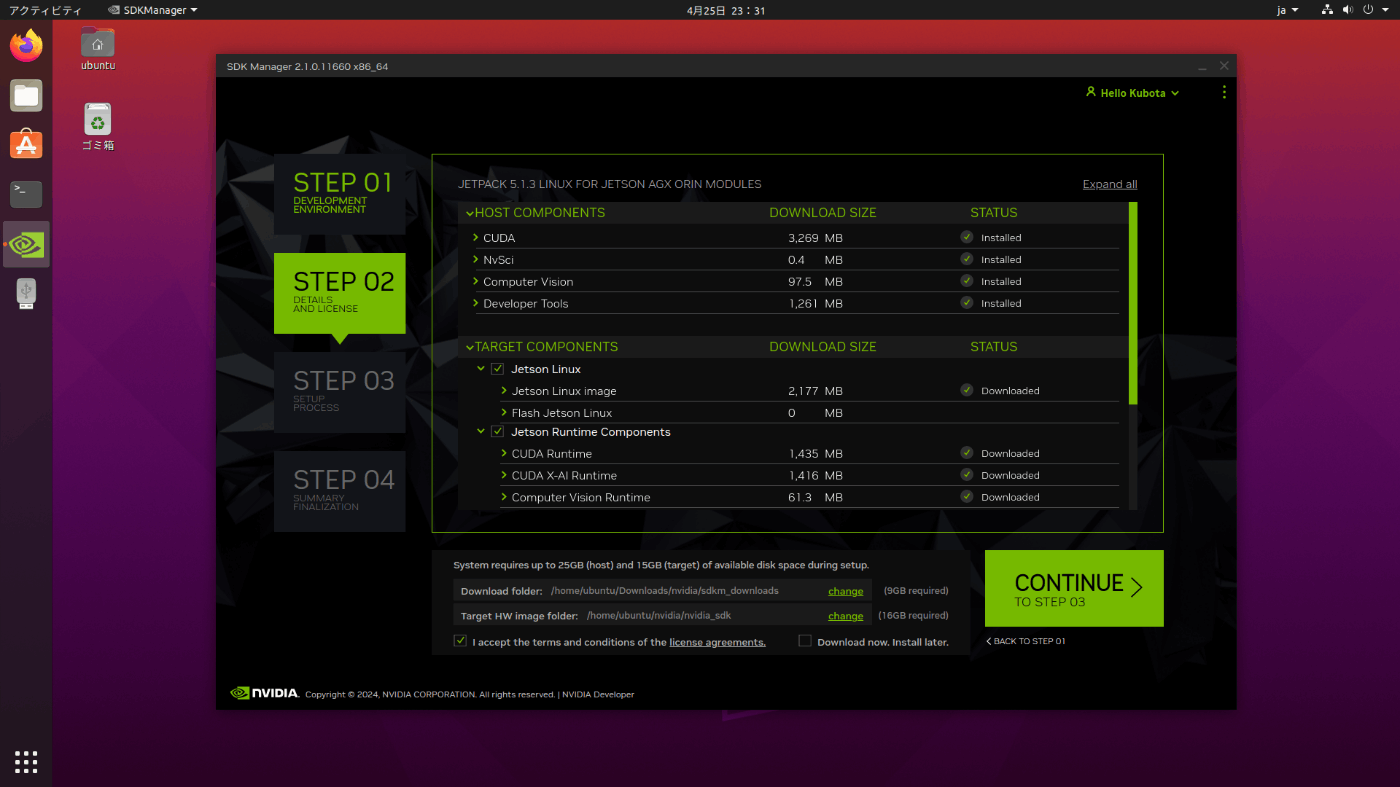Expand the Computer Vision host row
This screenshot has width=1400, height=787.
tap(476, 281)
